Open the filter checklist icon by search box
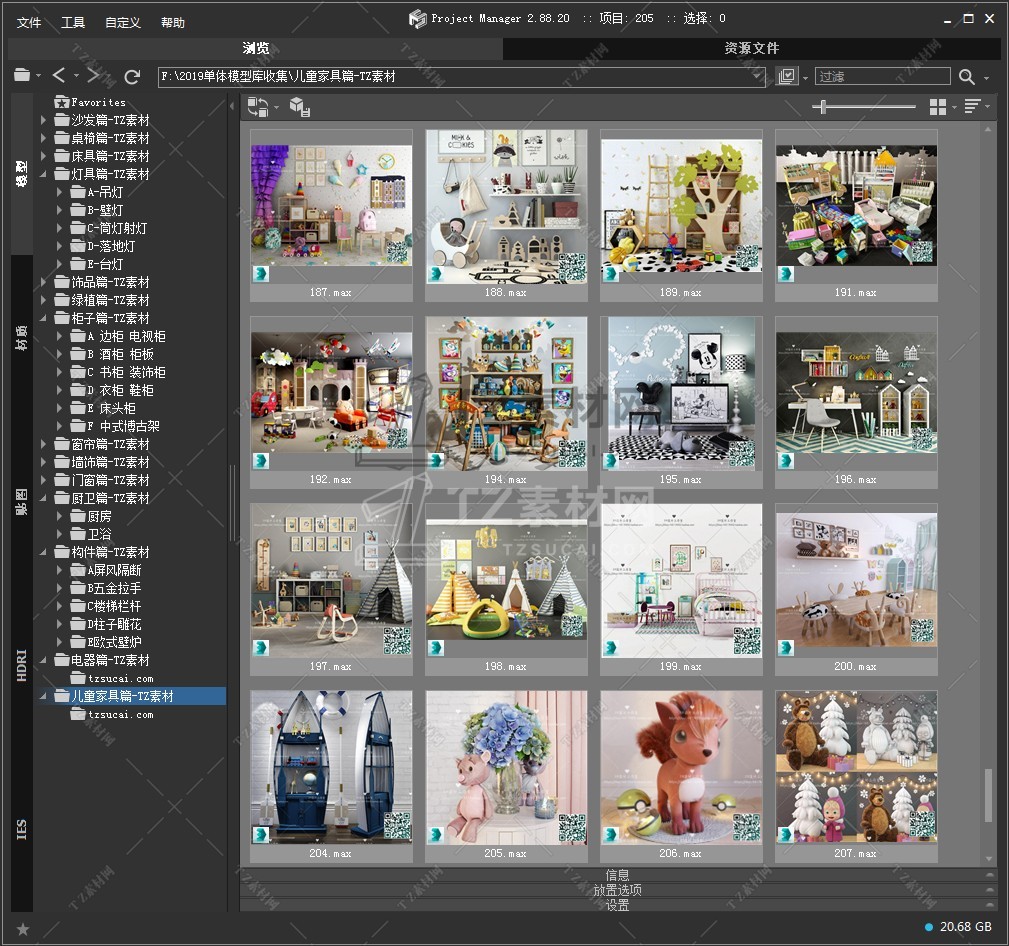1009x946 pixels. click(787, 77)
